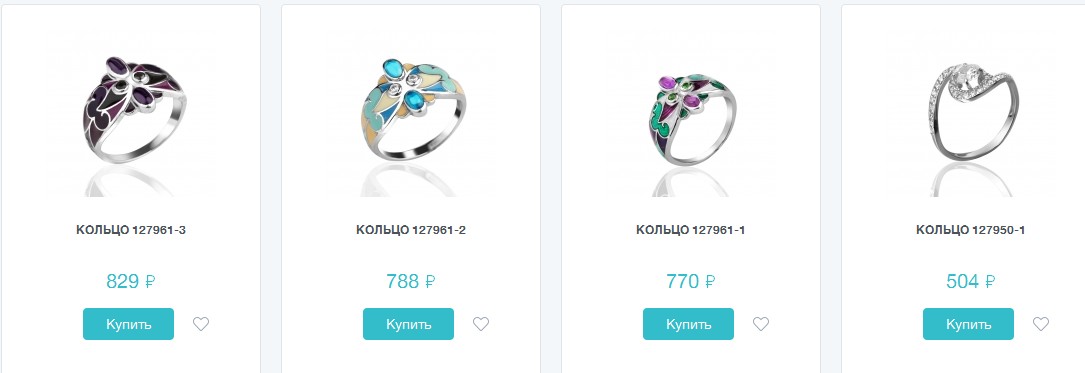Click the 504 ₽ price label

[x=970, y=281]
